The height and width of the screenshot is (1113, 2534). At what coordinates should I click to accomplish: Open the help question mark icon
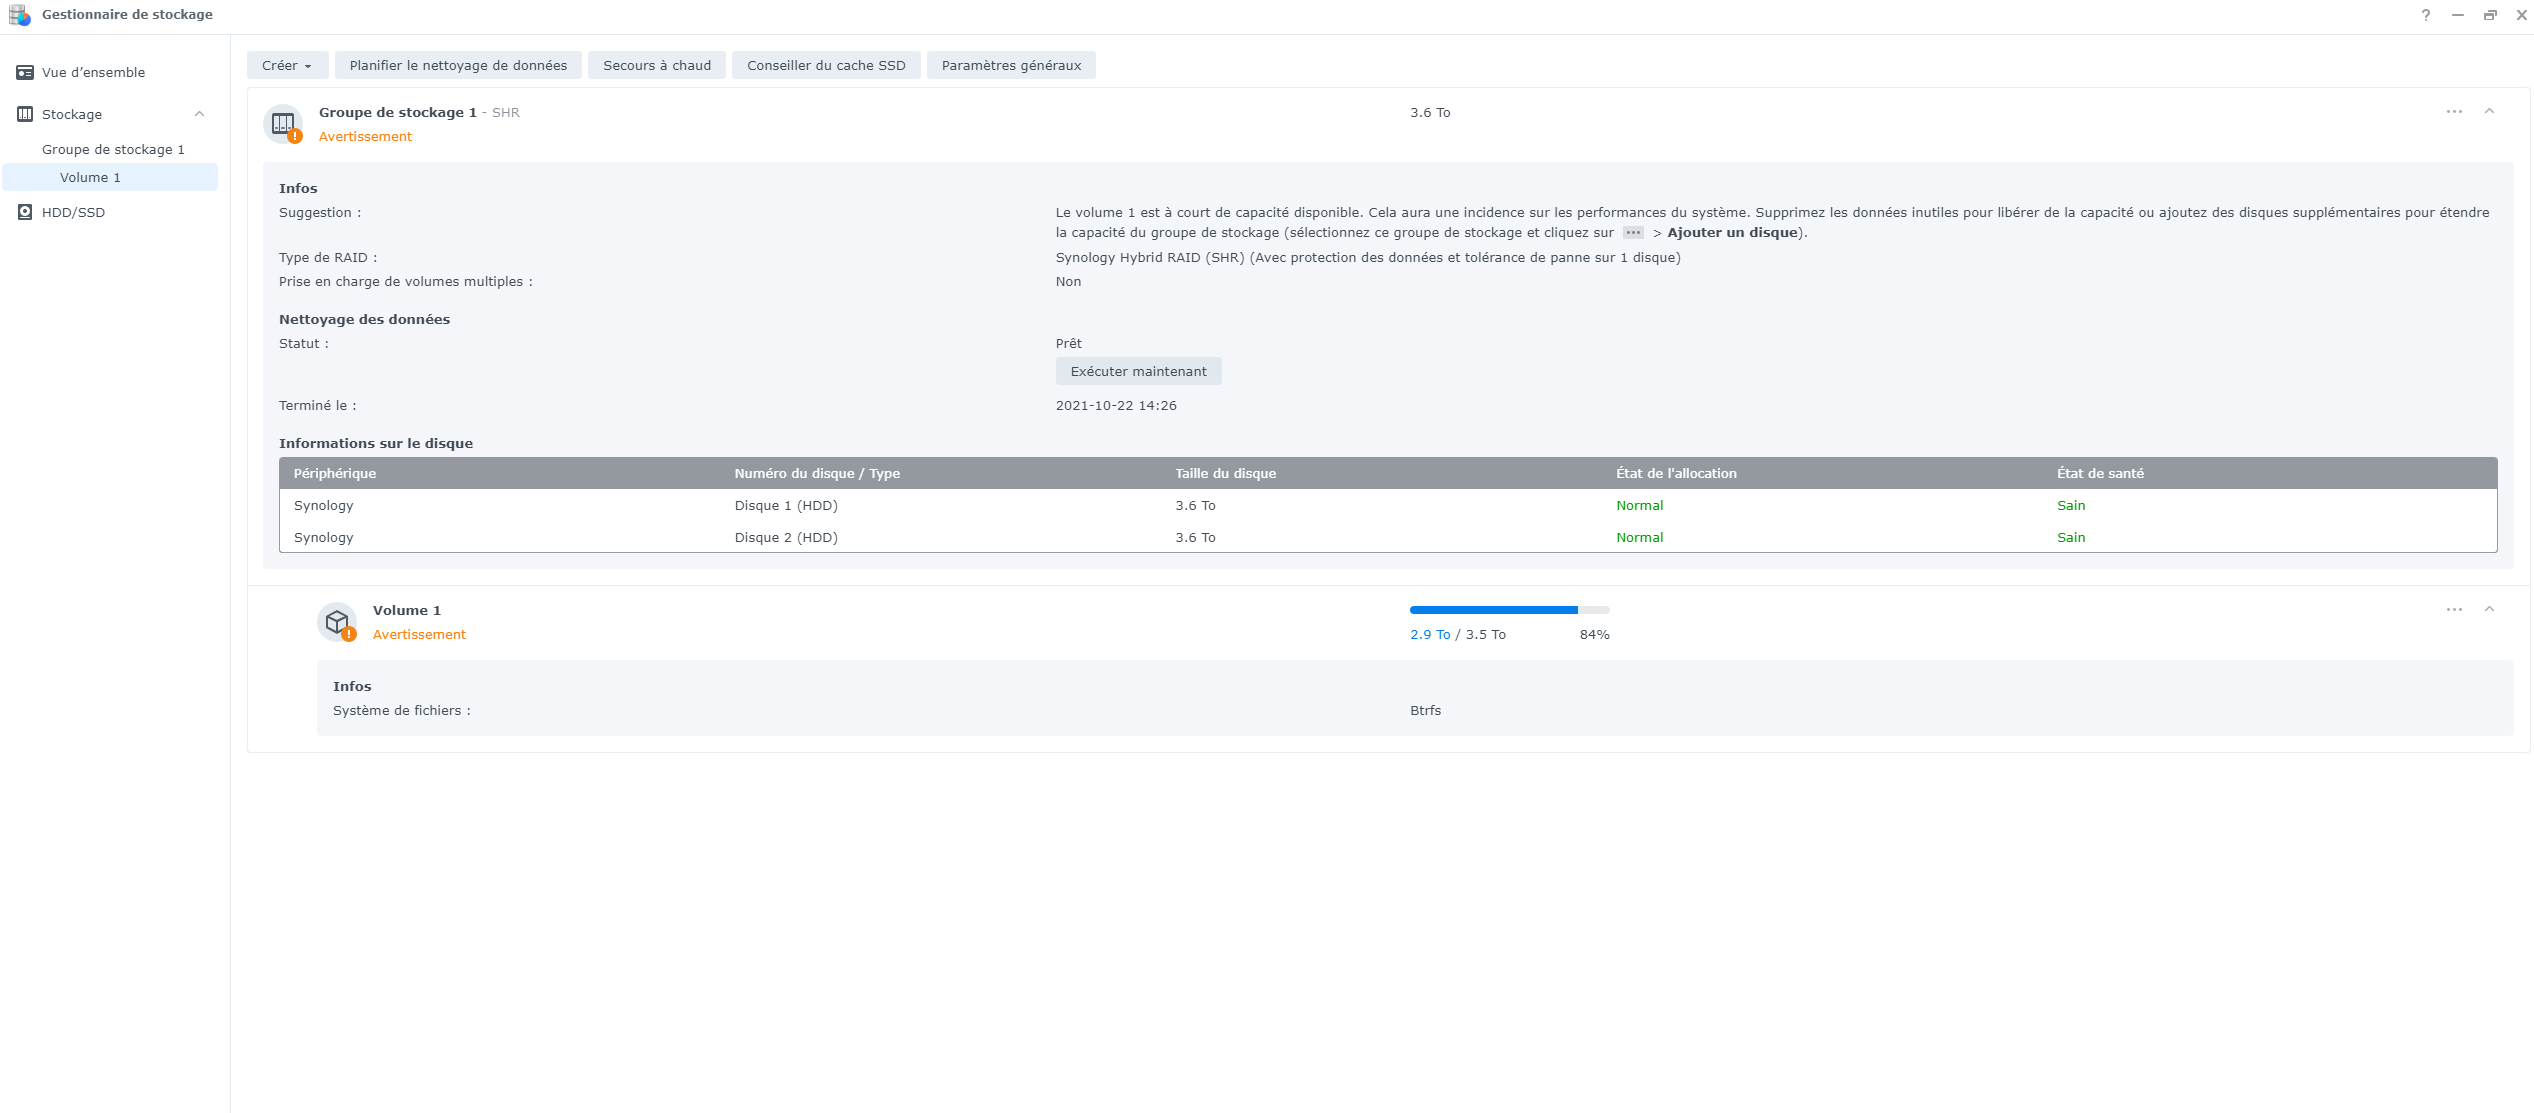point(2425,15)
